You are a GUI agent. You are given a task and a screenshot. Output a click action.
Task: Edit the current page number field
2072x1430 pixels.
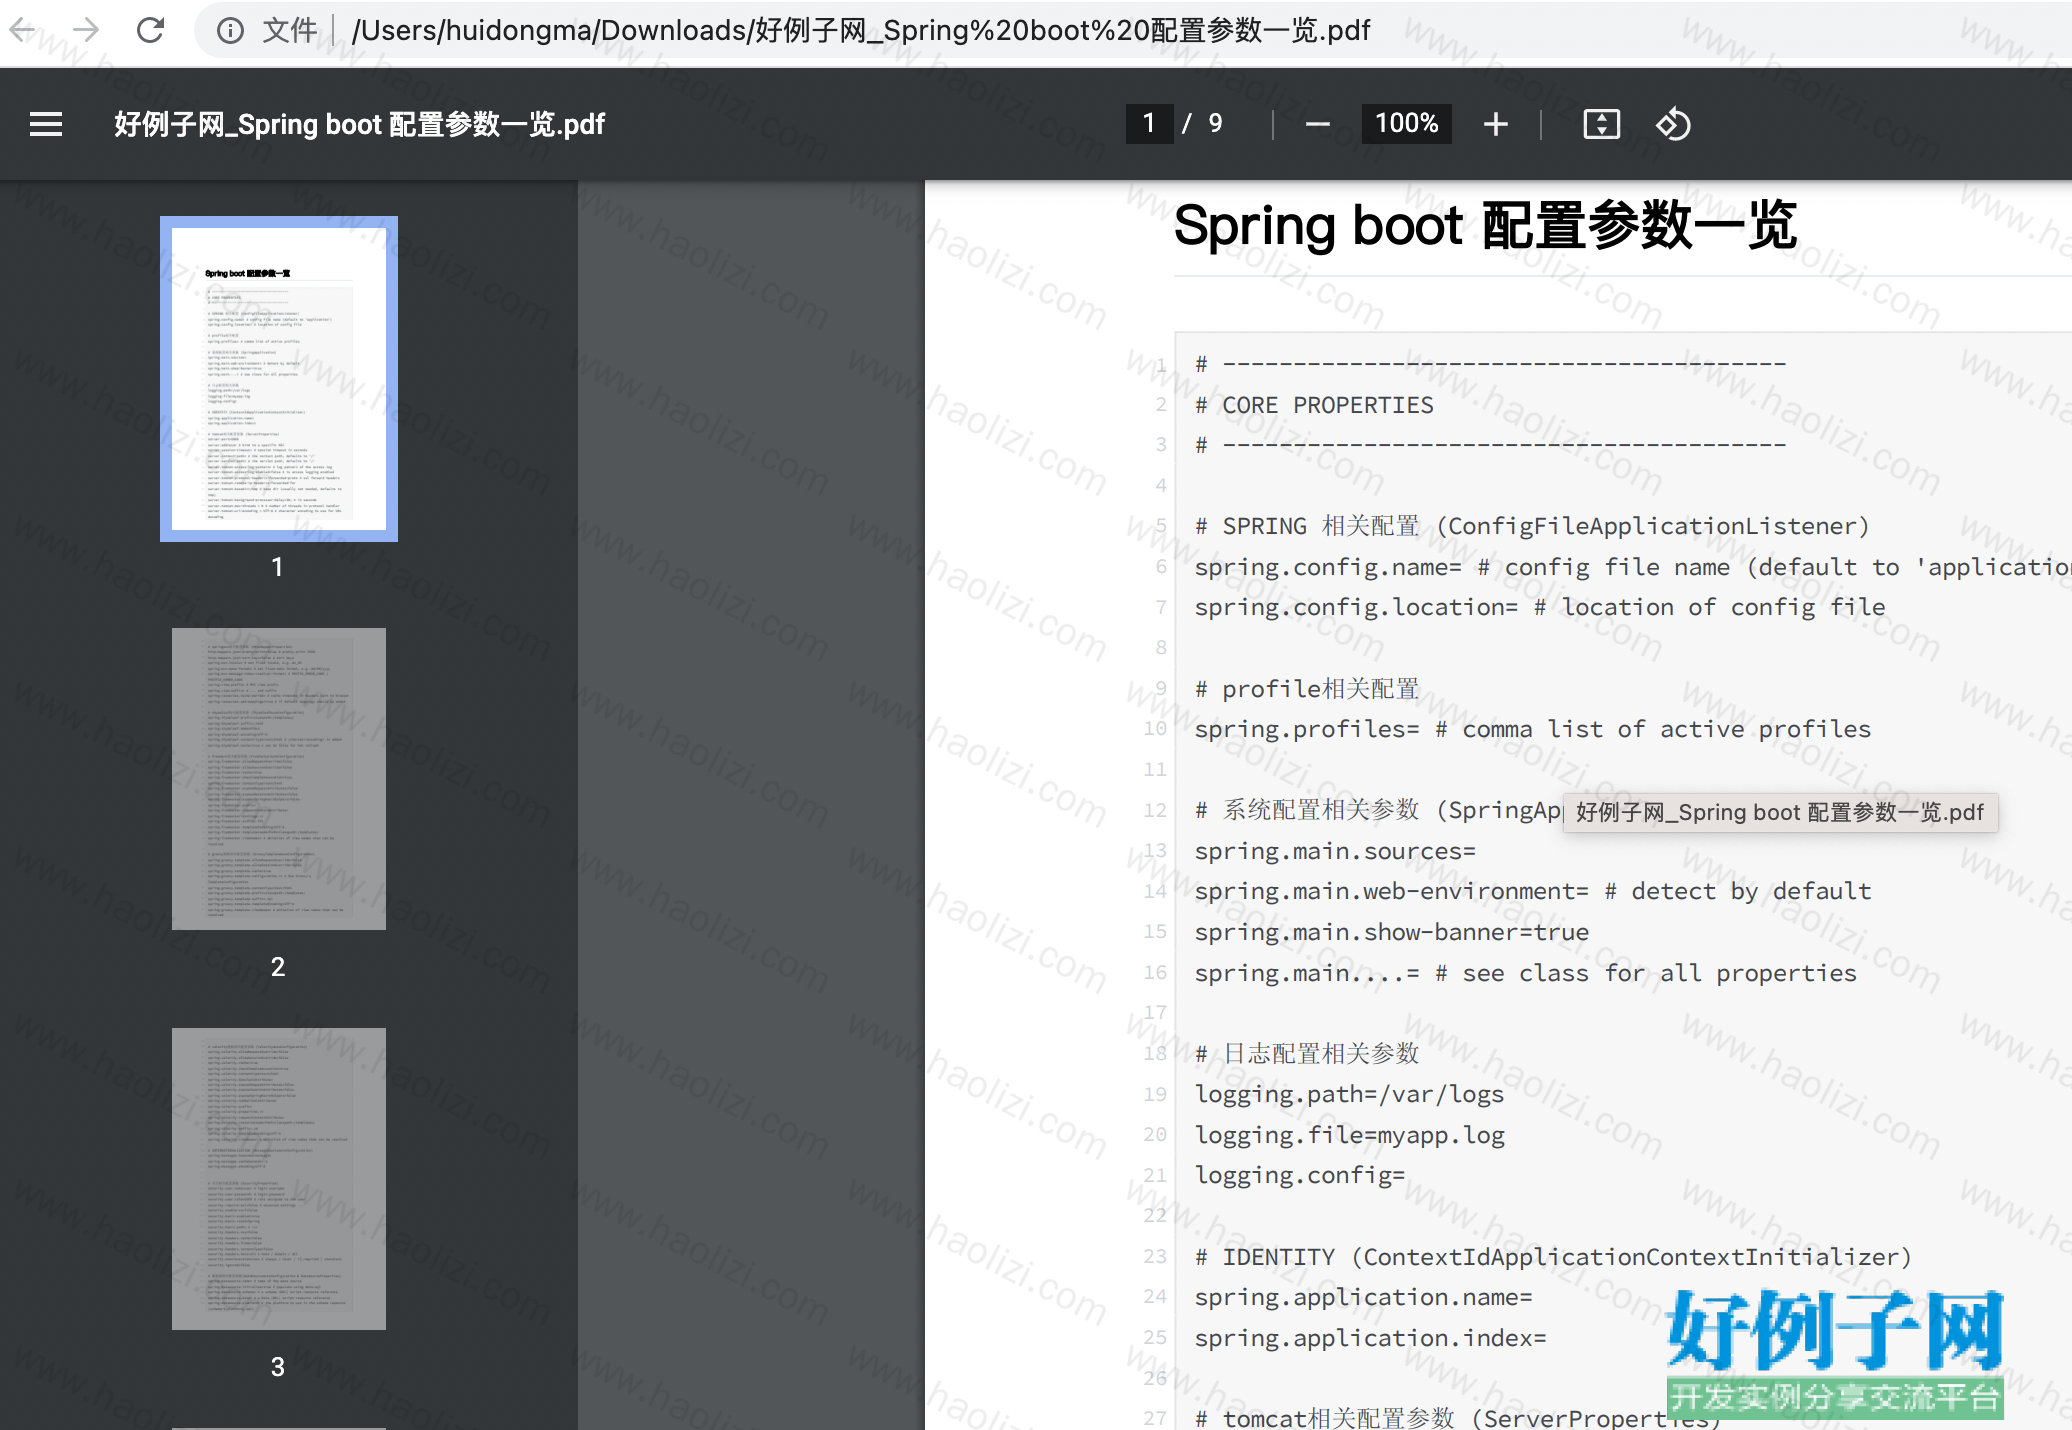tap(1149, 123)
